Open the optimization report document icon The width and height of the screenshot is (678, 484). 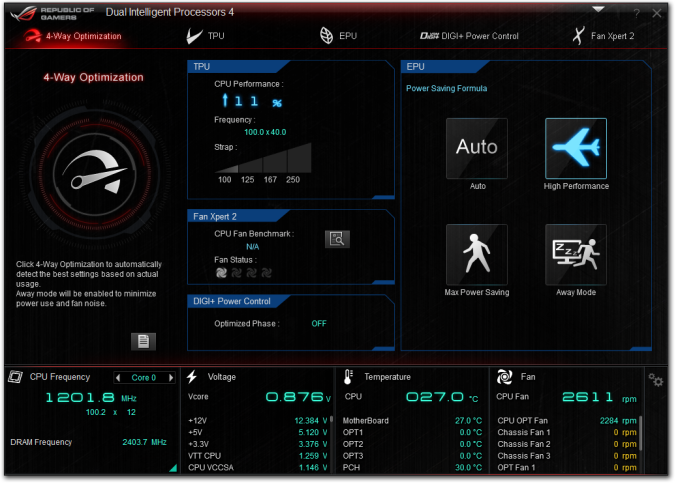coord(143,341)
